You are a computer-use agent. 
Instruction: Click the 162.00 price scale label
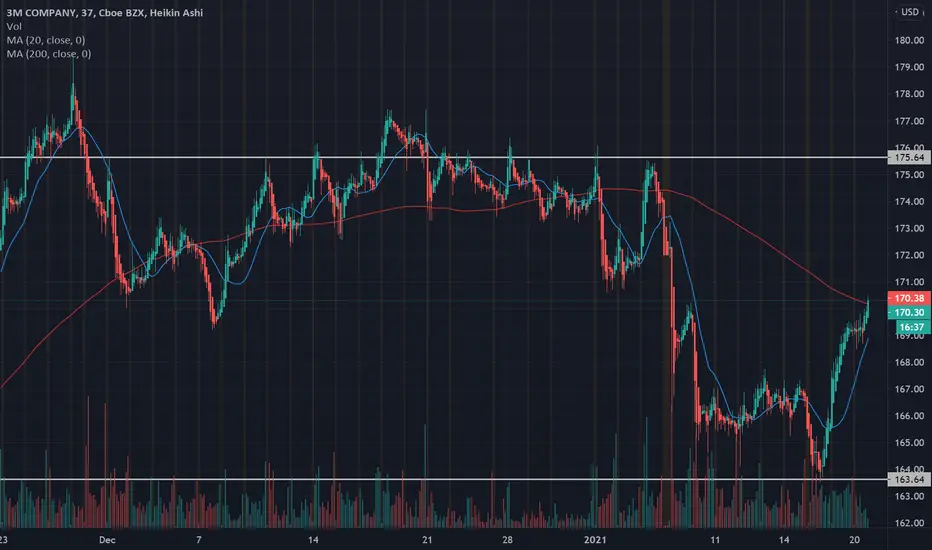(x=909, y=523)
